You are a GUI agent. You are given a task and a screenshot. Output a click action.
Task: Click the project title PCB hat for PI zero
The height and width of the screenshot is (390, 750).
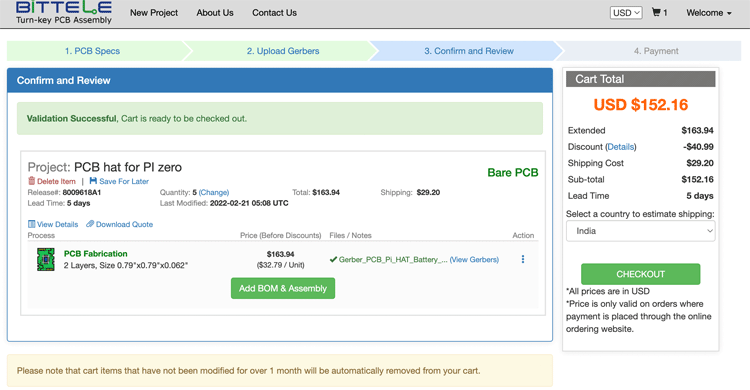pos(128,167)
